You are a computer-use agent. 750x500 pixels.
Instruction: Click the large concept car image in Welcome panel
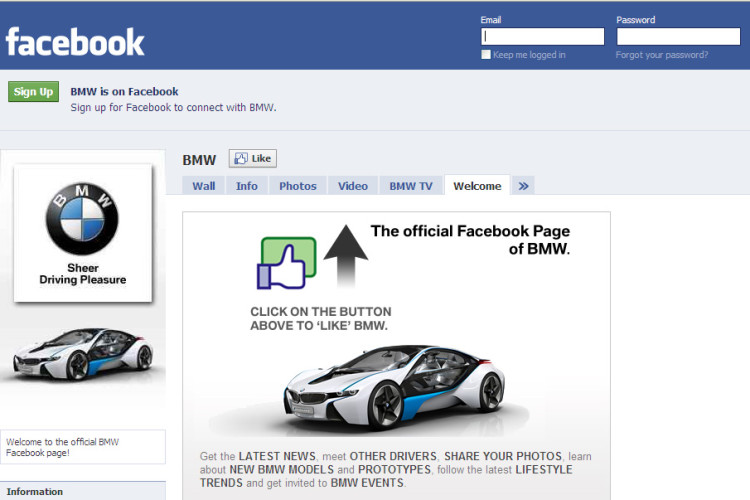(394, 387)
